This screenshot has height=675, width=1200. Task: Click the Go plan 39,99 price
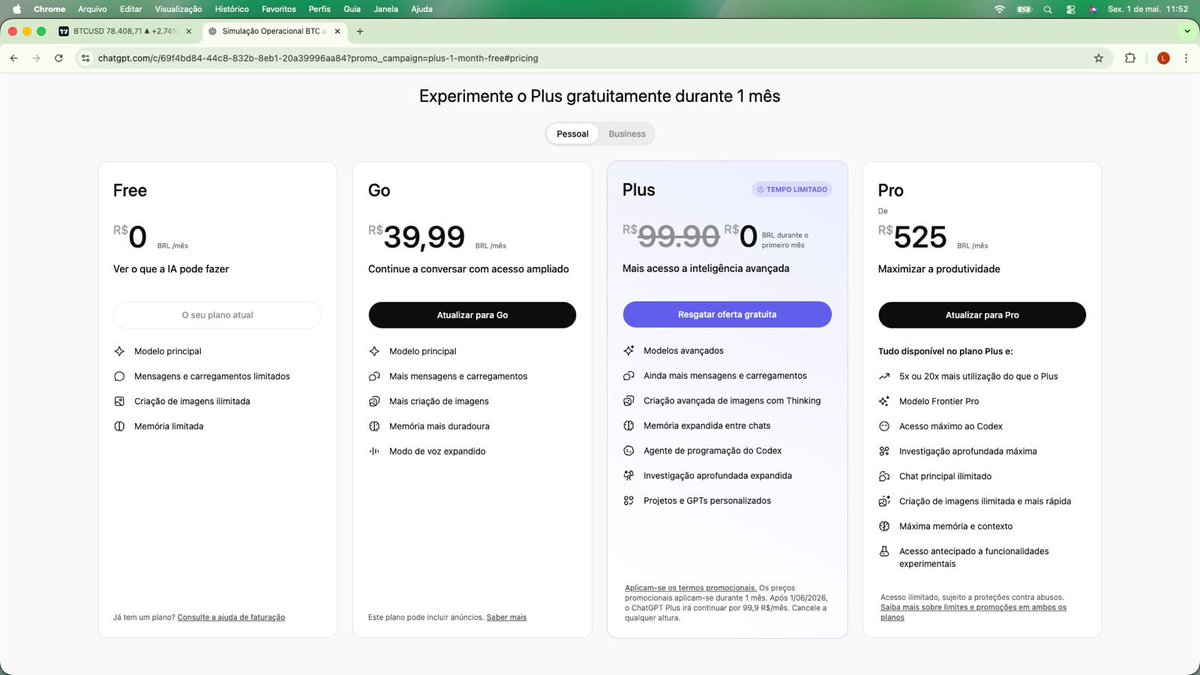(x=424, y=237)
